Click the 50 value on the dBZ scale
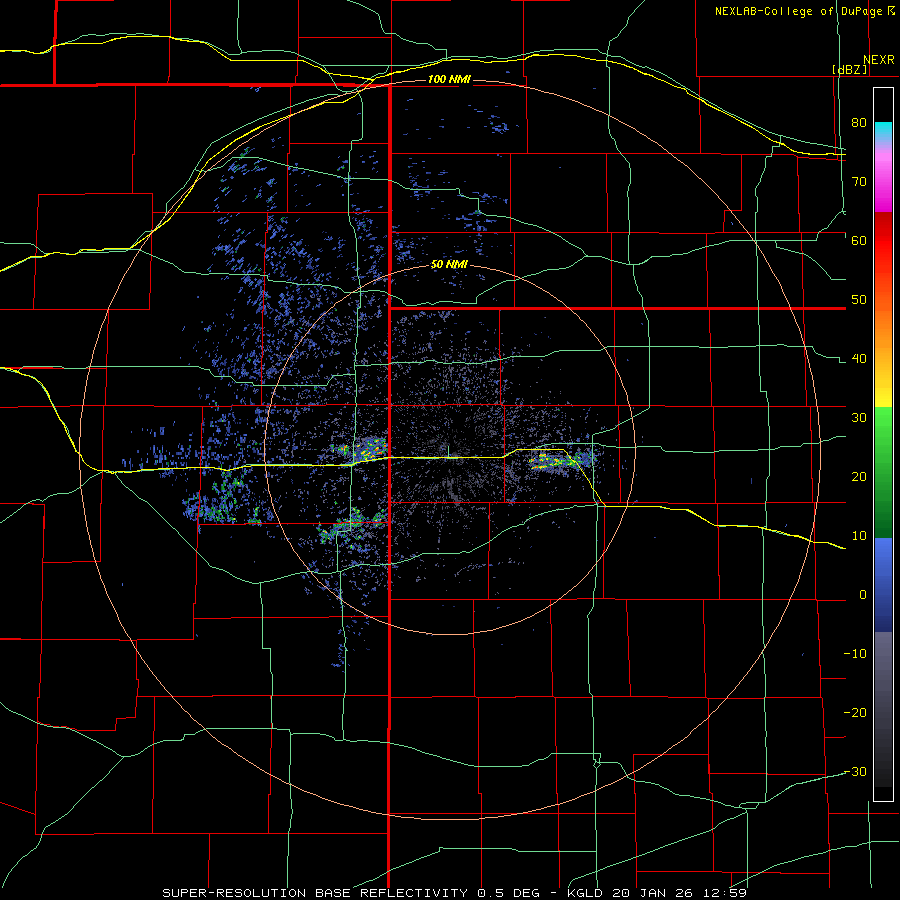This screenshot has width=900, height=900. coord(859,300)
